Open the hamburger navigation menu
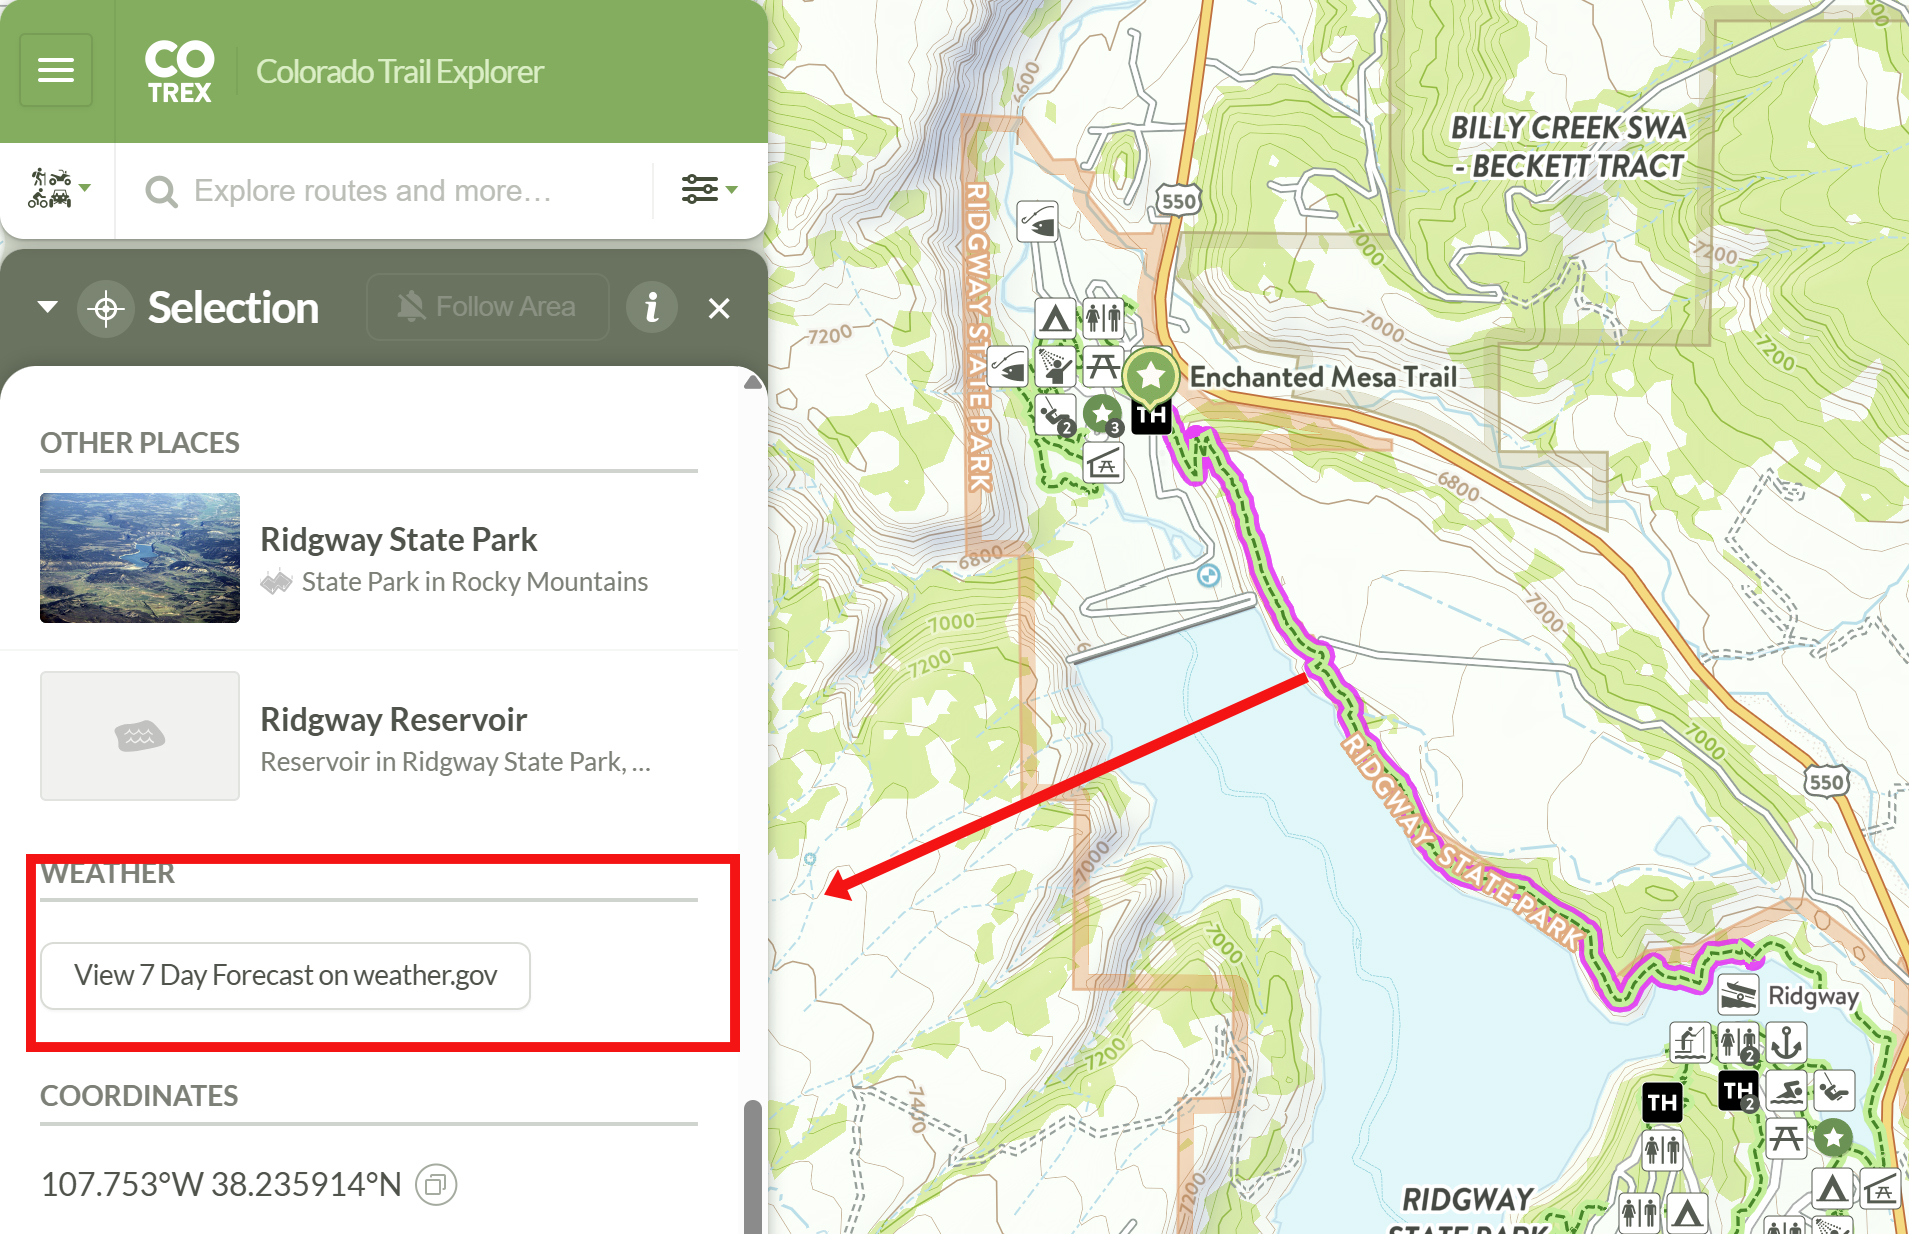Viewport: 1909px width, 1234px height. (55, 69)
